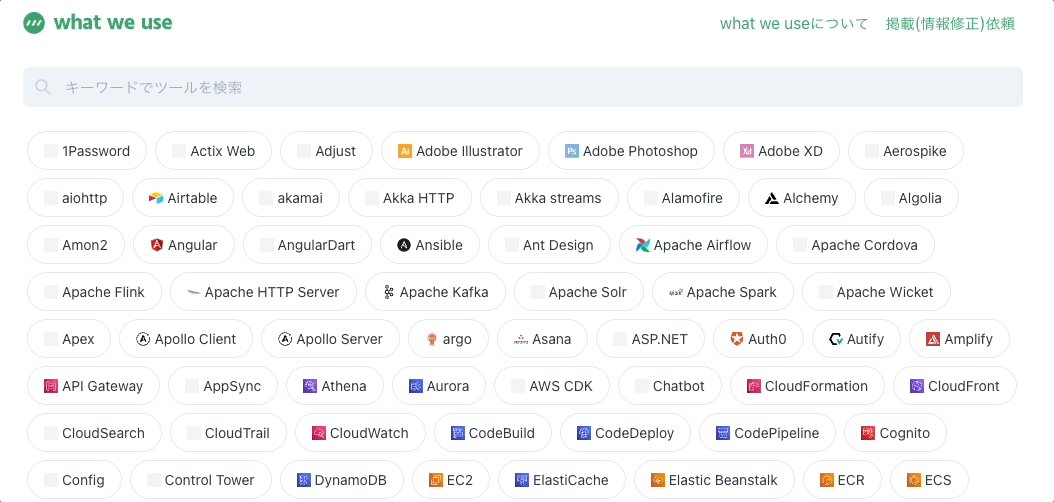The height and width of the screenshot is (502, 1054).
Task: Click the ECR icon
Action: click(827, 480)
